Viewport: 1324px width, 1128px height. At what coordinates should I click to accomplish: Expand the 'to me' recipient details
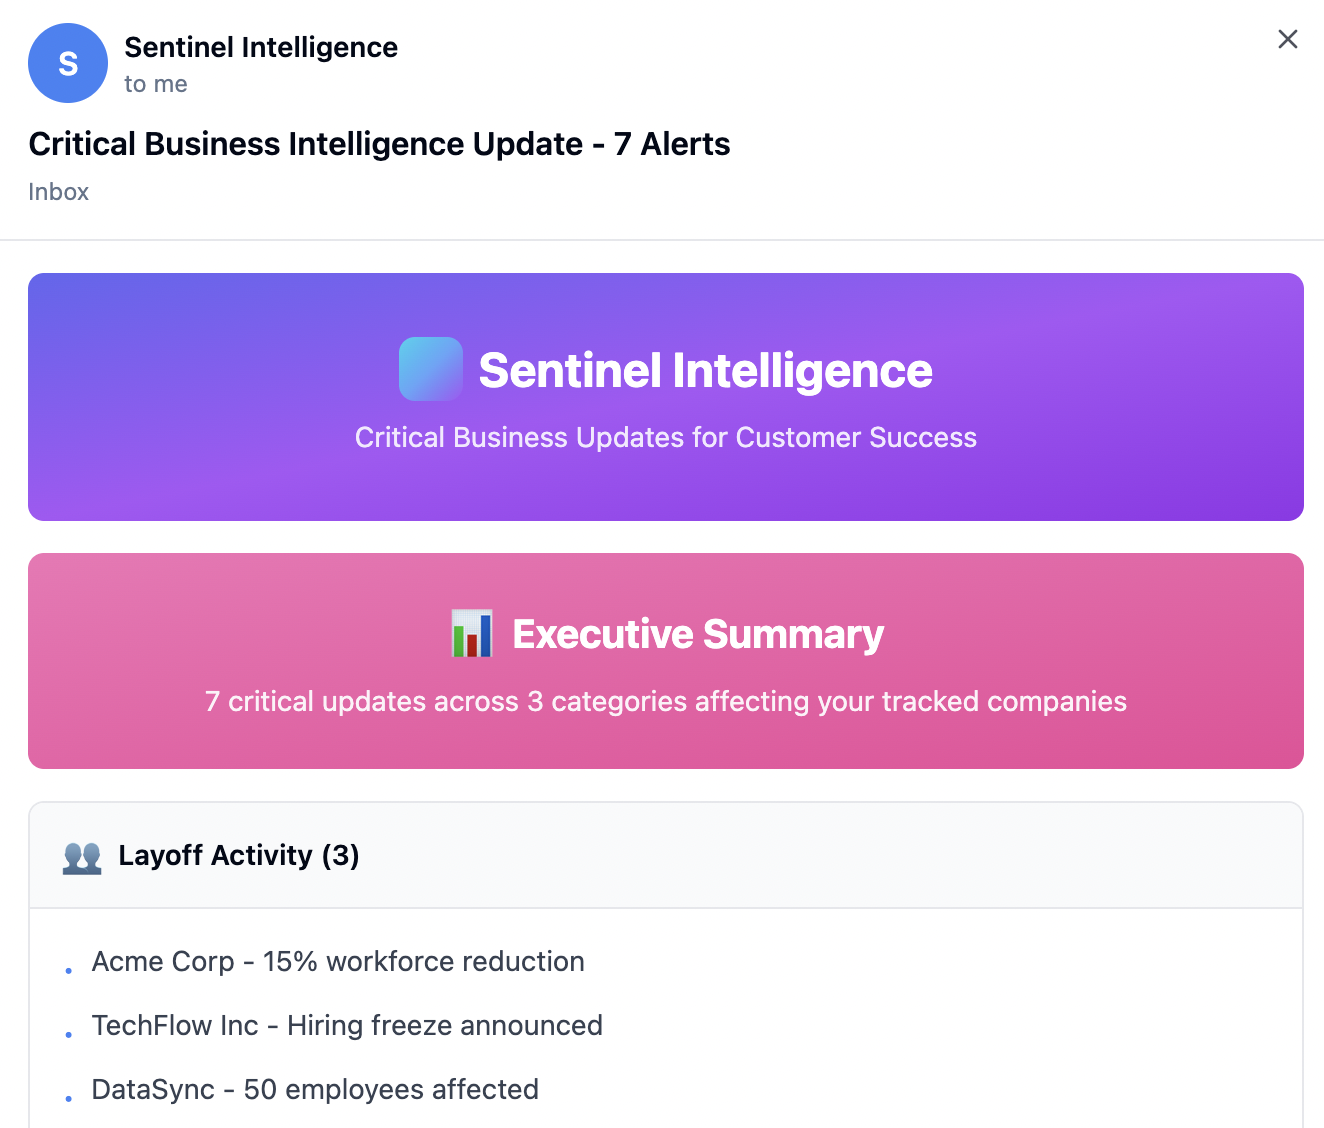point(156,84)
